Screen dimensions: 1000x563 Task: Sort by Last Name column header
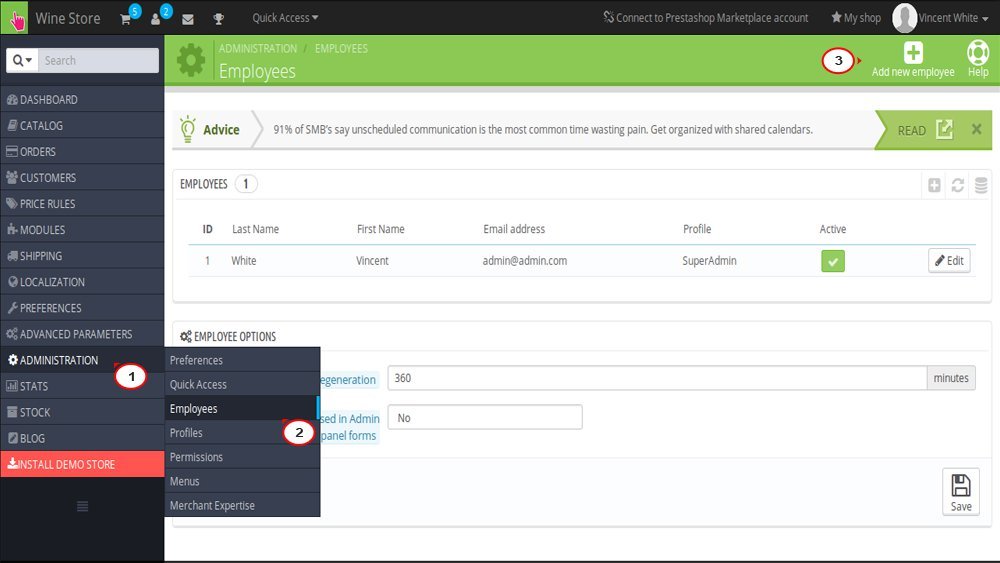click(255, 229)
